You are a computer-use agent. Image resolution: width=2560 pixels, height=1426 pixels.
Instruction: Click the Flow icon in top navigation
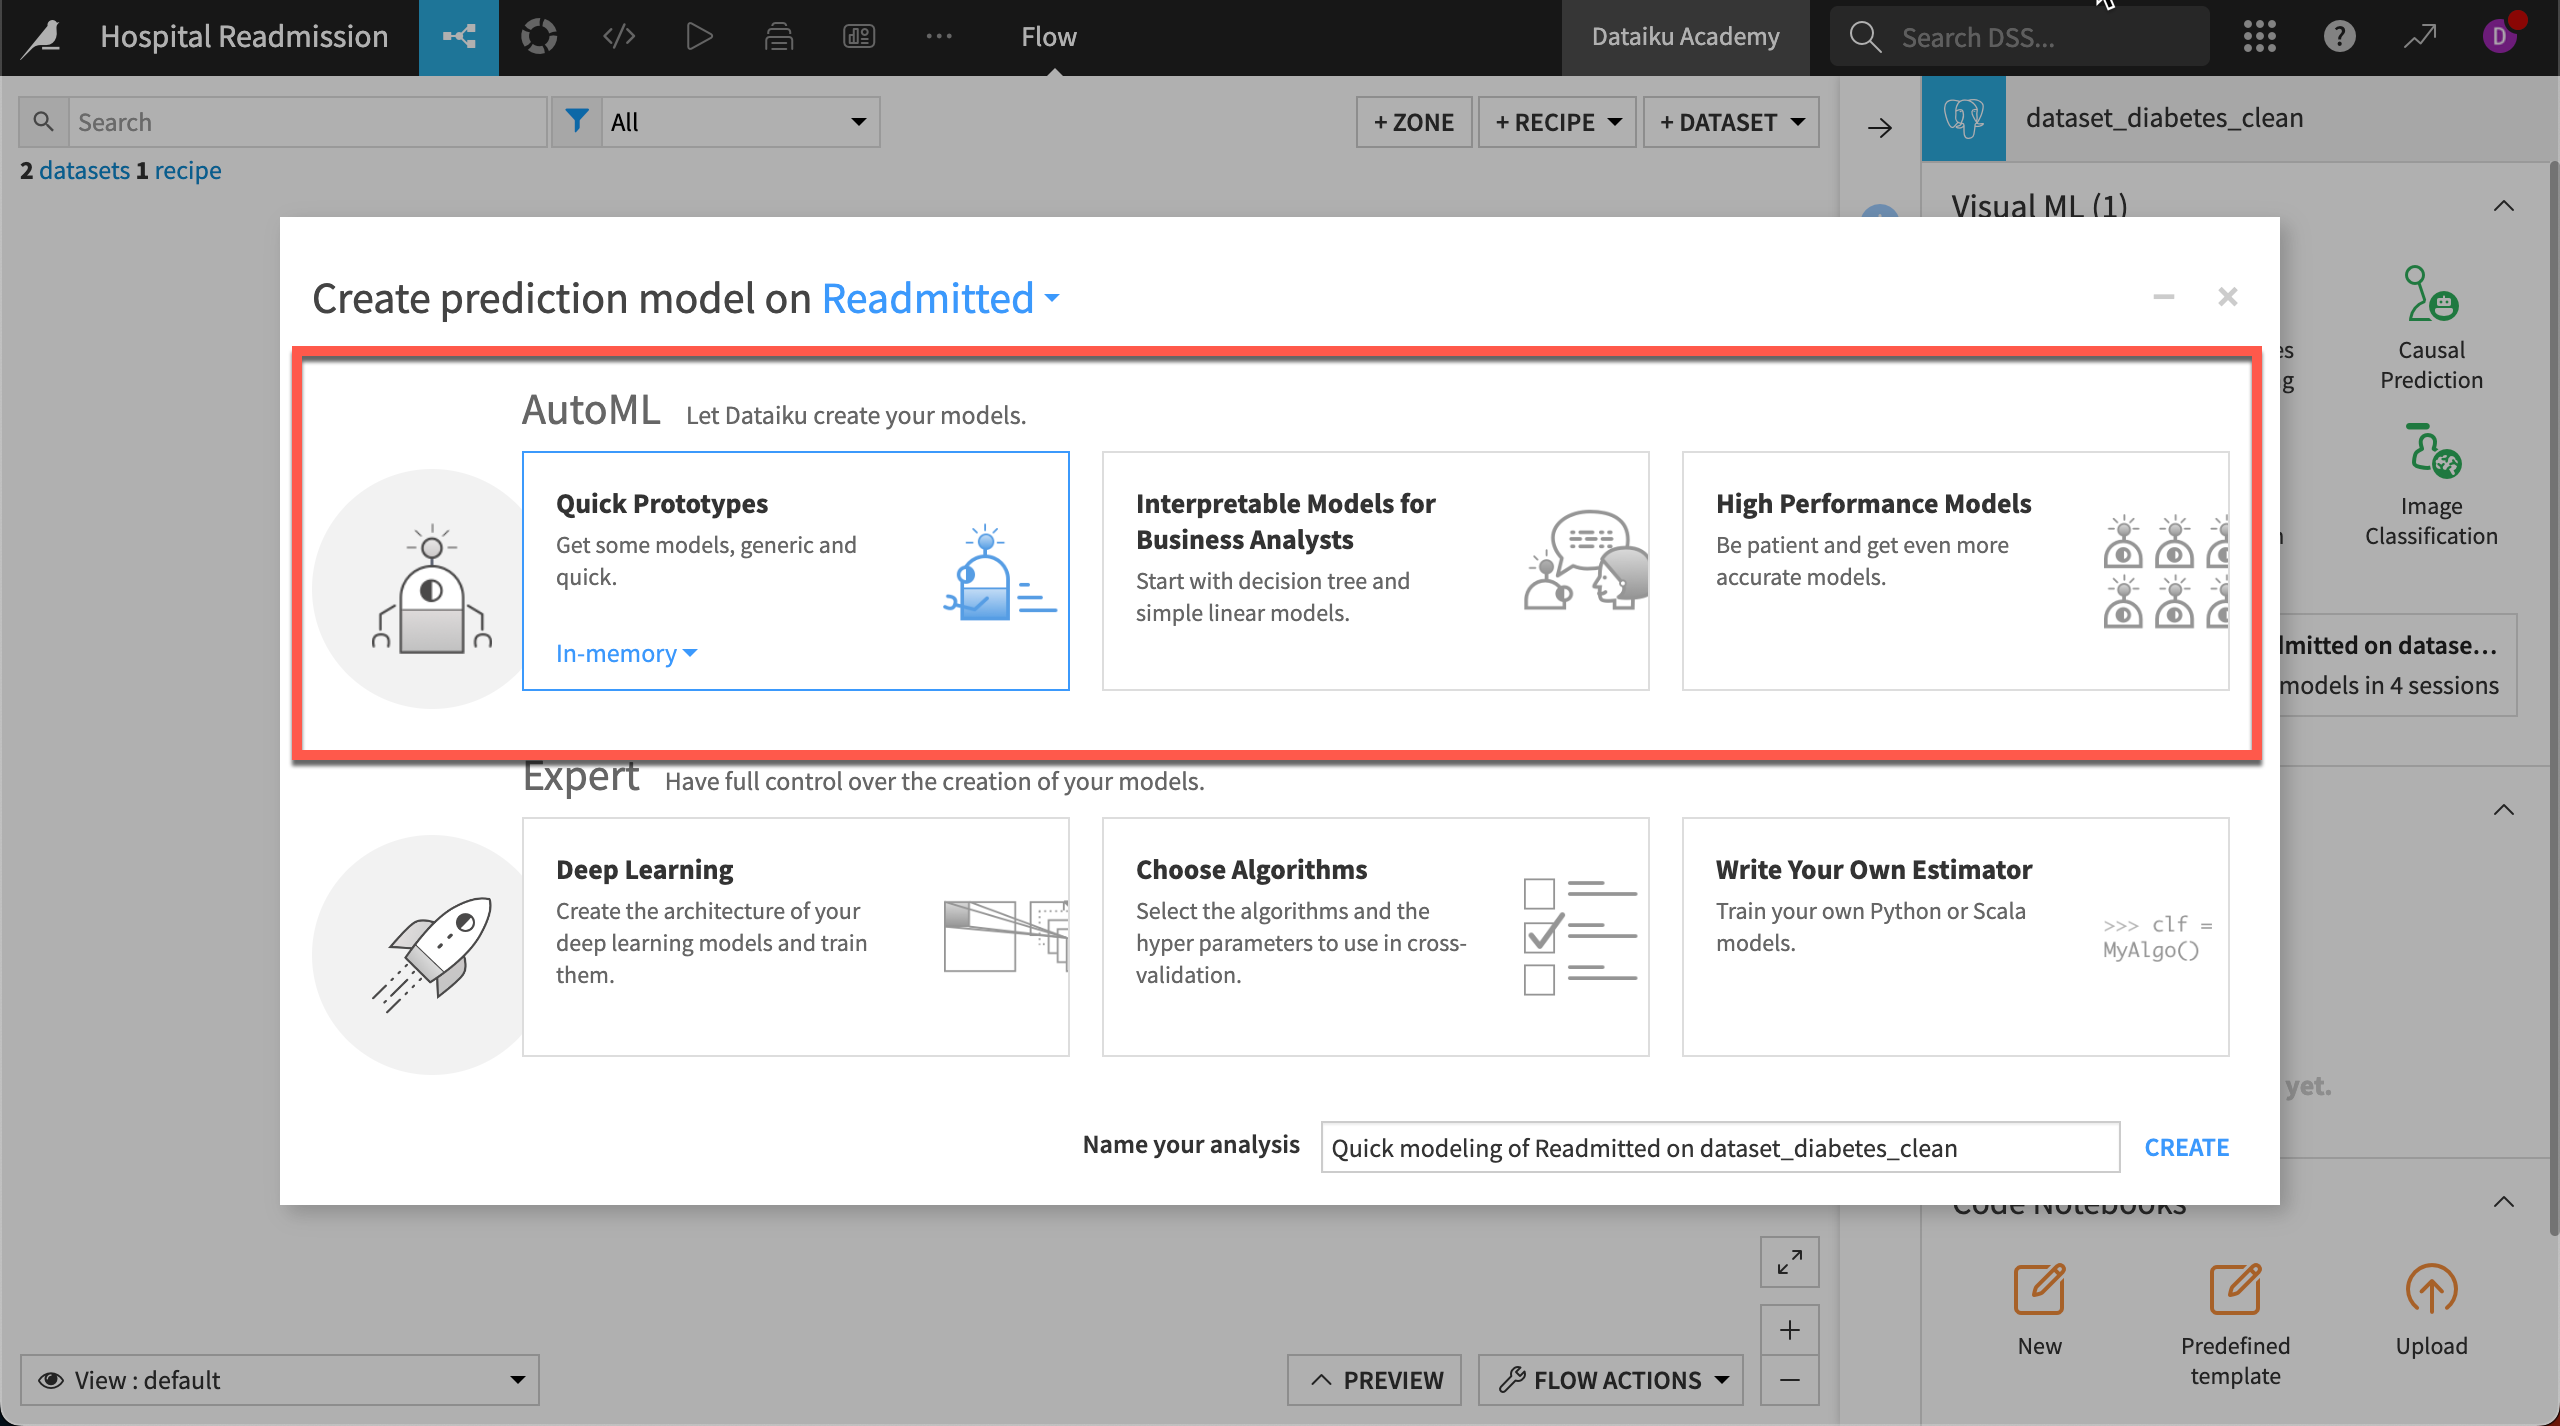coord(459,37)
